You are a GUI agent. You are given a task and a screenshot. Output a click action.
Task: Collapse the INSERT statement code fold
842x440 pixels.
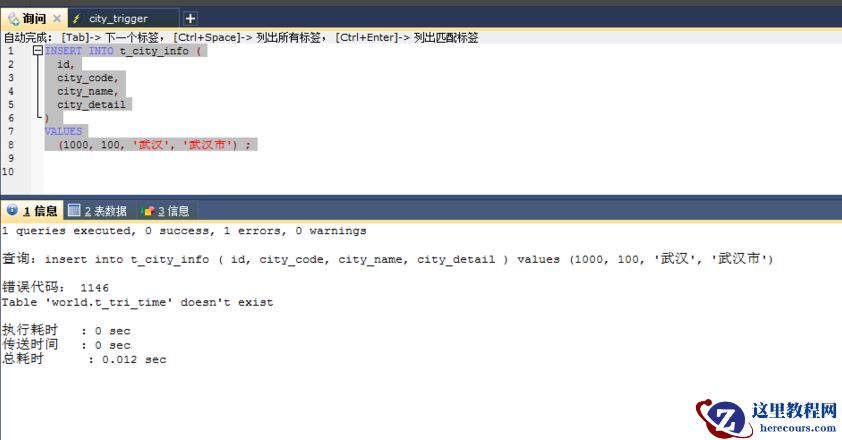coord(38,51)
